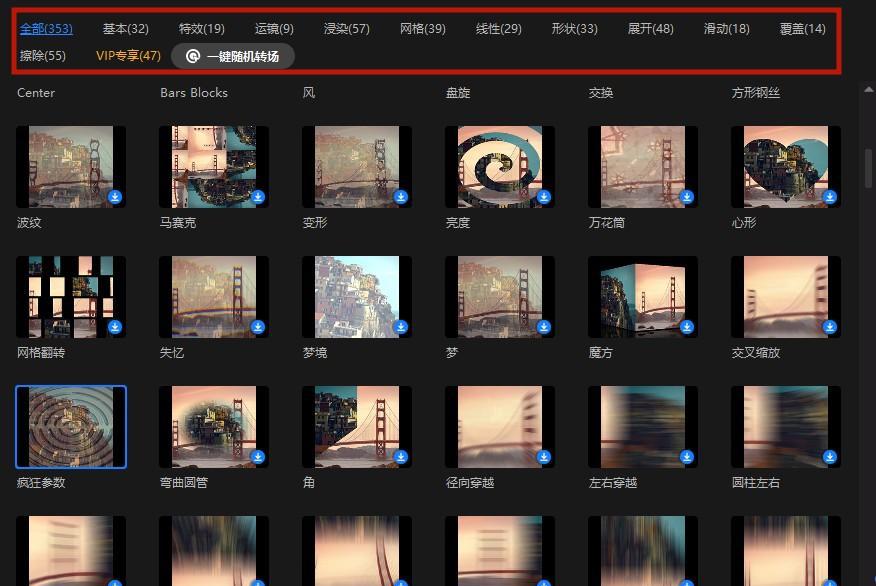Select the 角 transition thumbnail

(x=357, y=427)
